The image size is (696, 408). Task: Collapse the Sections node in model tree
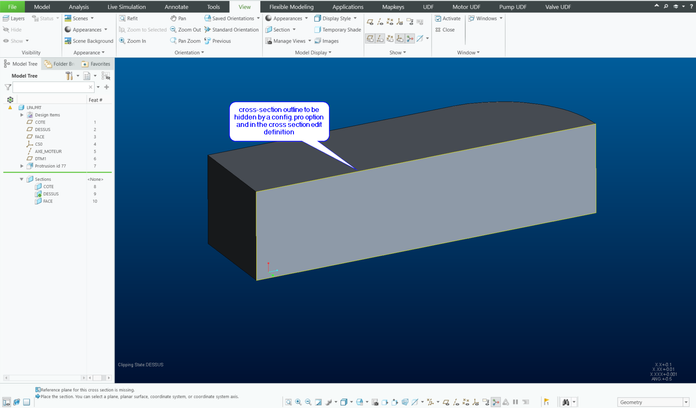coord(22,179)
